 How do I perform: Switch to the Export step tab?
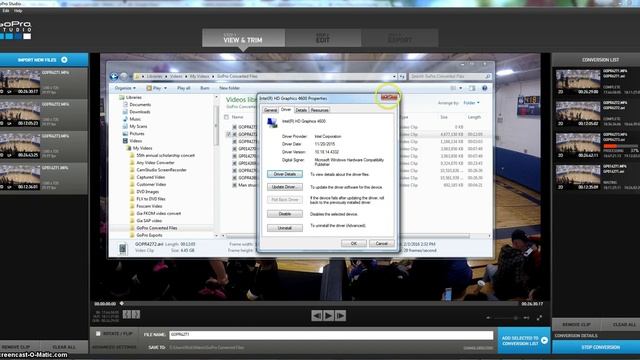pos(400,38)
